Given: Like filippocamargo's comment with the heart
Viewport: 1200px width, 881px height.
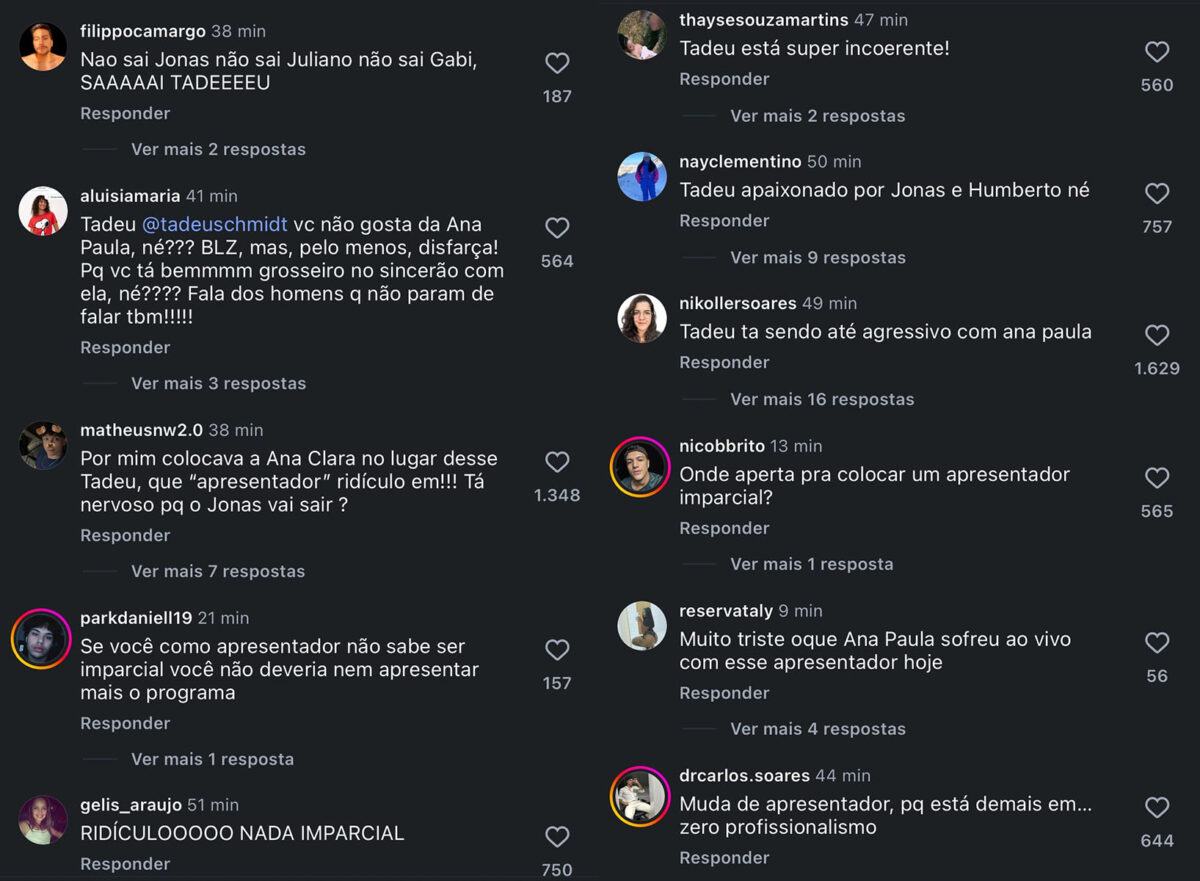Looking at the screenshot, I should [x=557, y=64].
